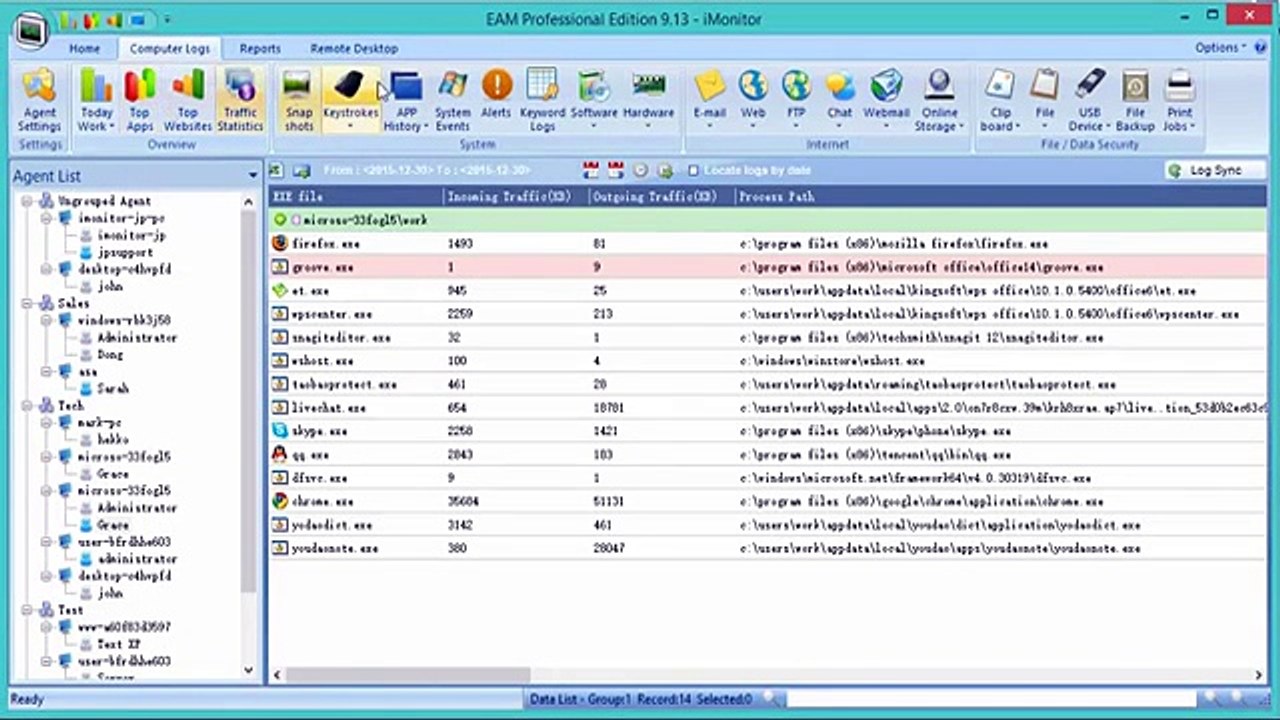Click the Process Path column header
Screen dimensions: 1280x720
(x=1001, y=197)
